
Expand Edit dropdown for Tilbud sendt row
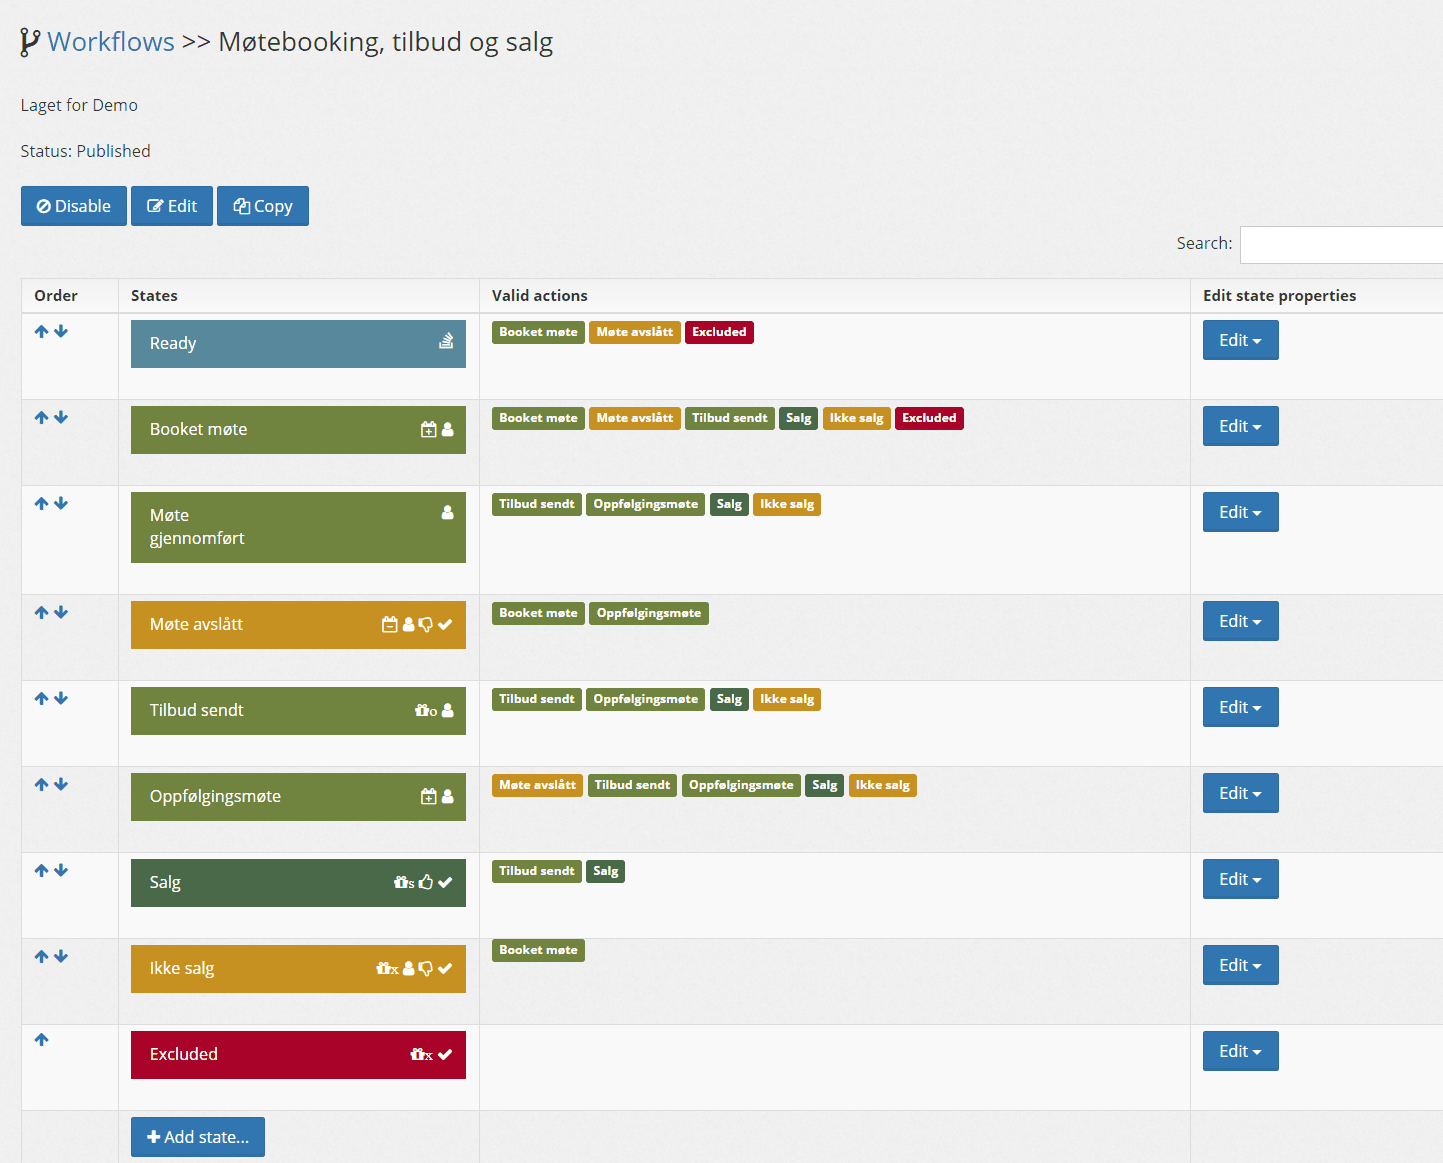click(x=1240, y=707)
